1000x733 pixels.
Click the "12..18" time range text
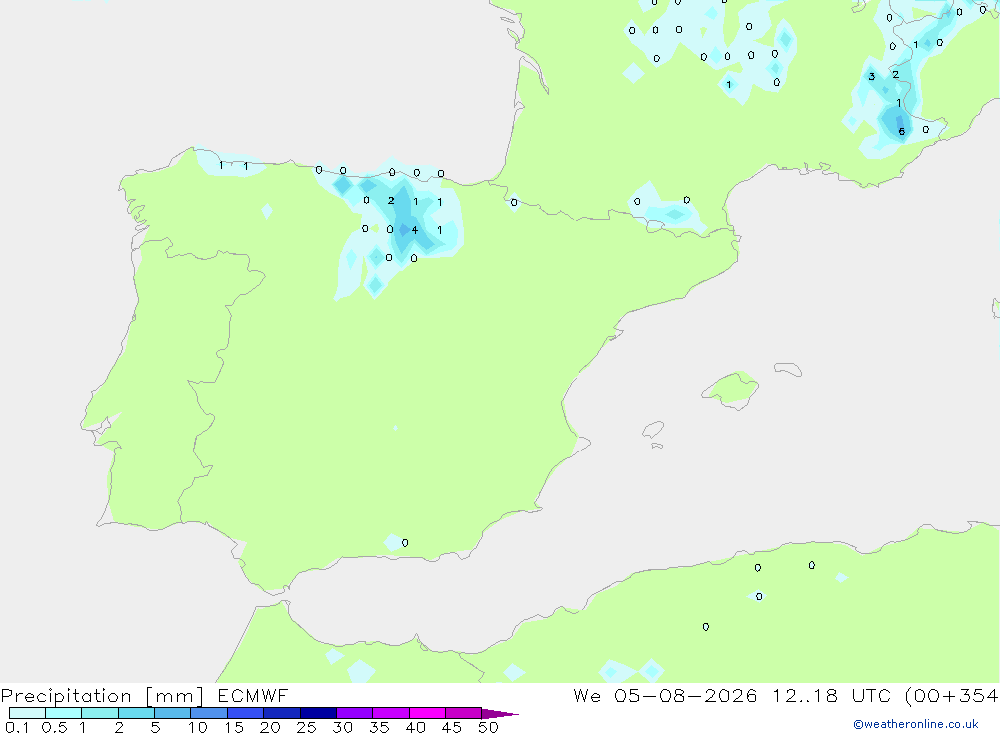(805, 695)
